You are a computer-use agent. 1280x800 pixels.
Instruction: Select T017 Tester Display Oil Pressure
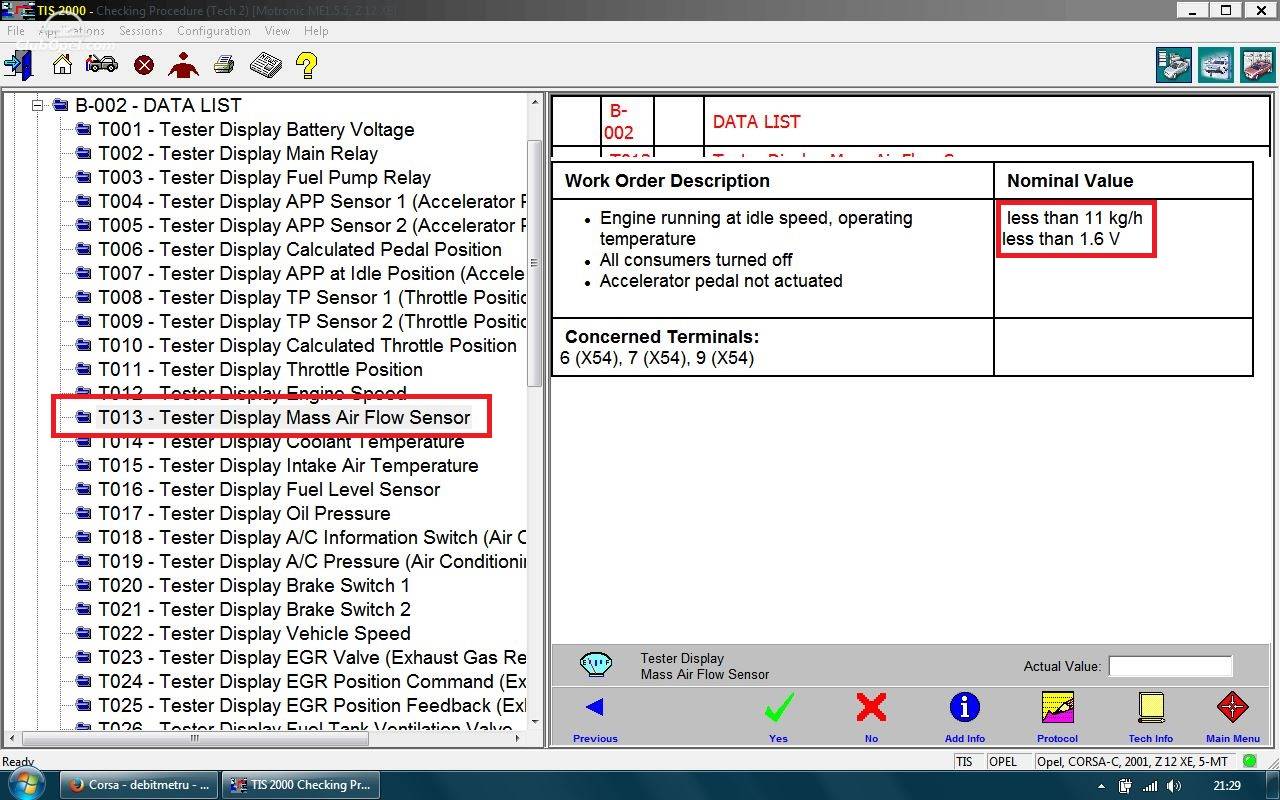(244, 513)
